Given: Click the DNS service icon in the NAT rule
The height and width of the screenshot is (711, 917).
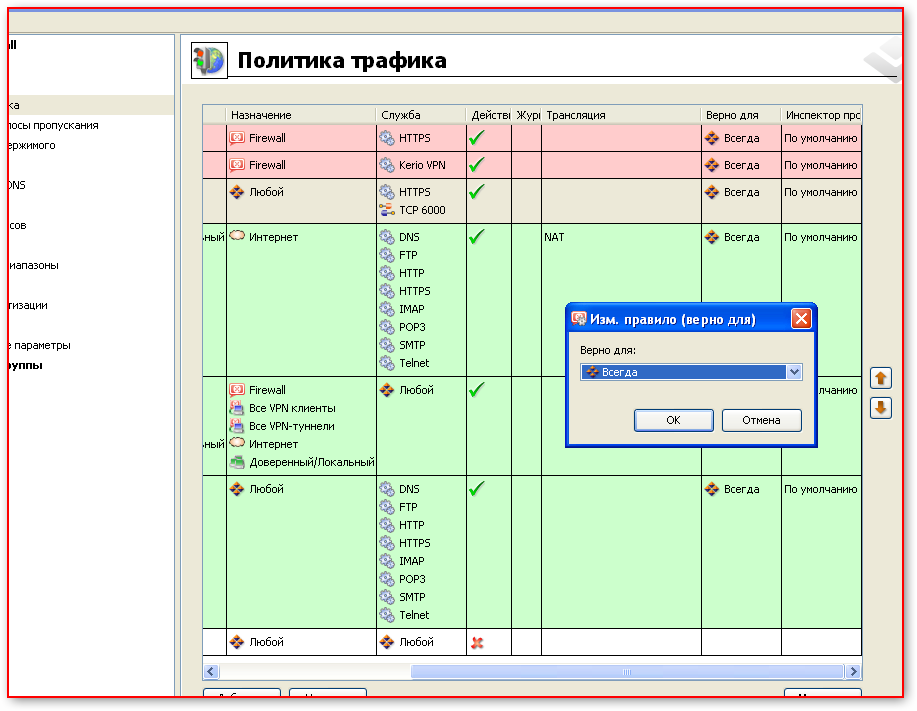Looking at the screenshot, I should (x=387, y=237).
